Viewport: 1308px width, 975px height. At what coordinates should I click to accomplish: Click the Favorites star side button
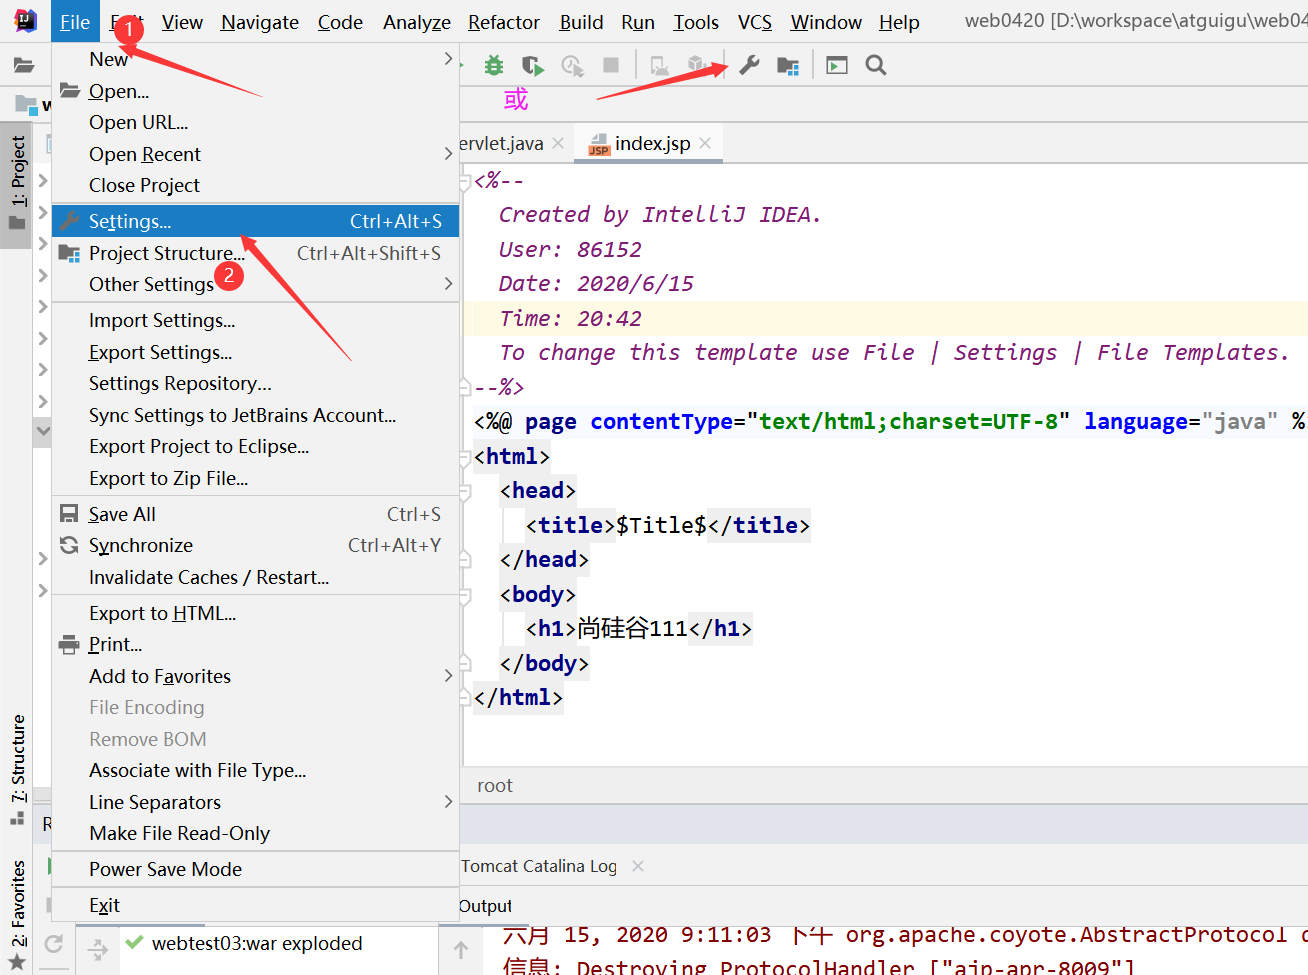tap(18, 915)
